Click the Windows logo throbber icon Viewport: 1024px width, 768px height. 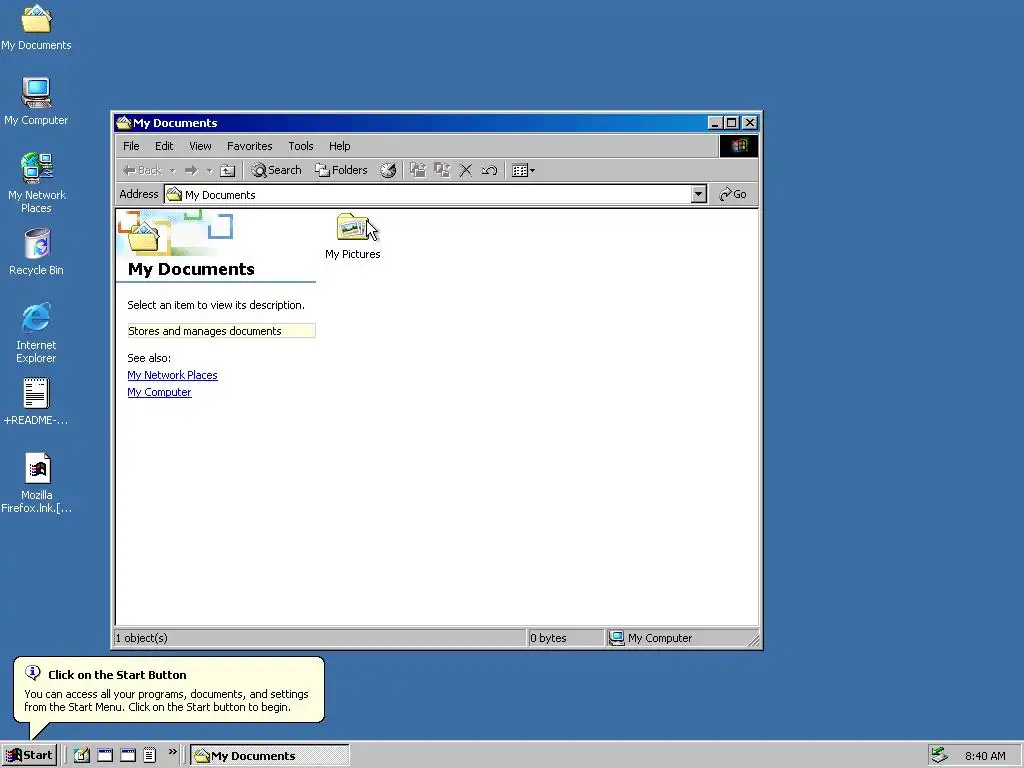click(739, 146)
